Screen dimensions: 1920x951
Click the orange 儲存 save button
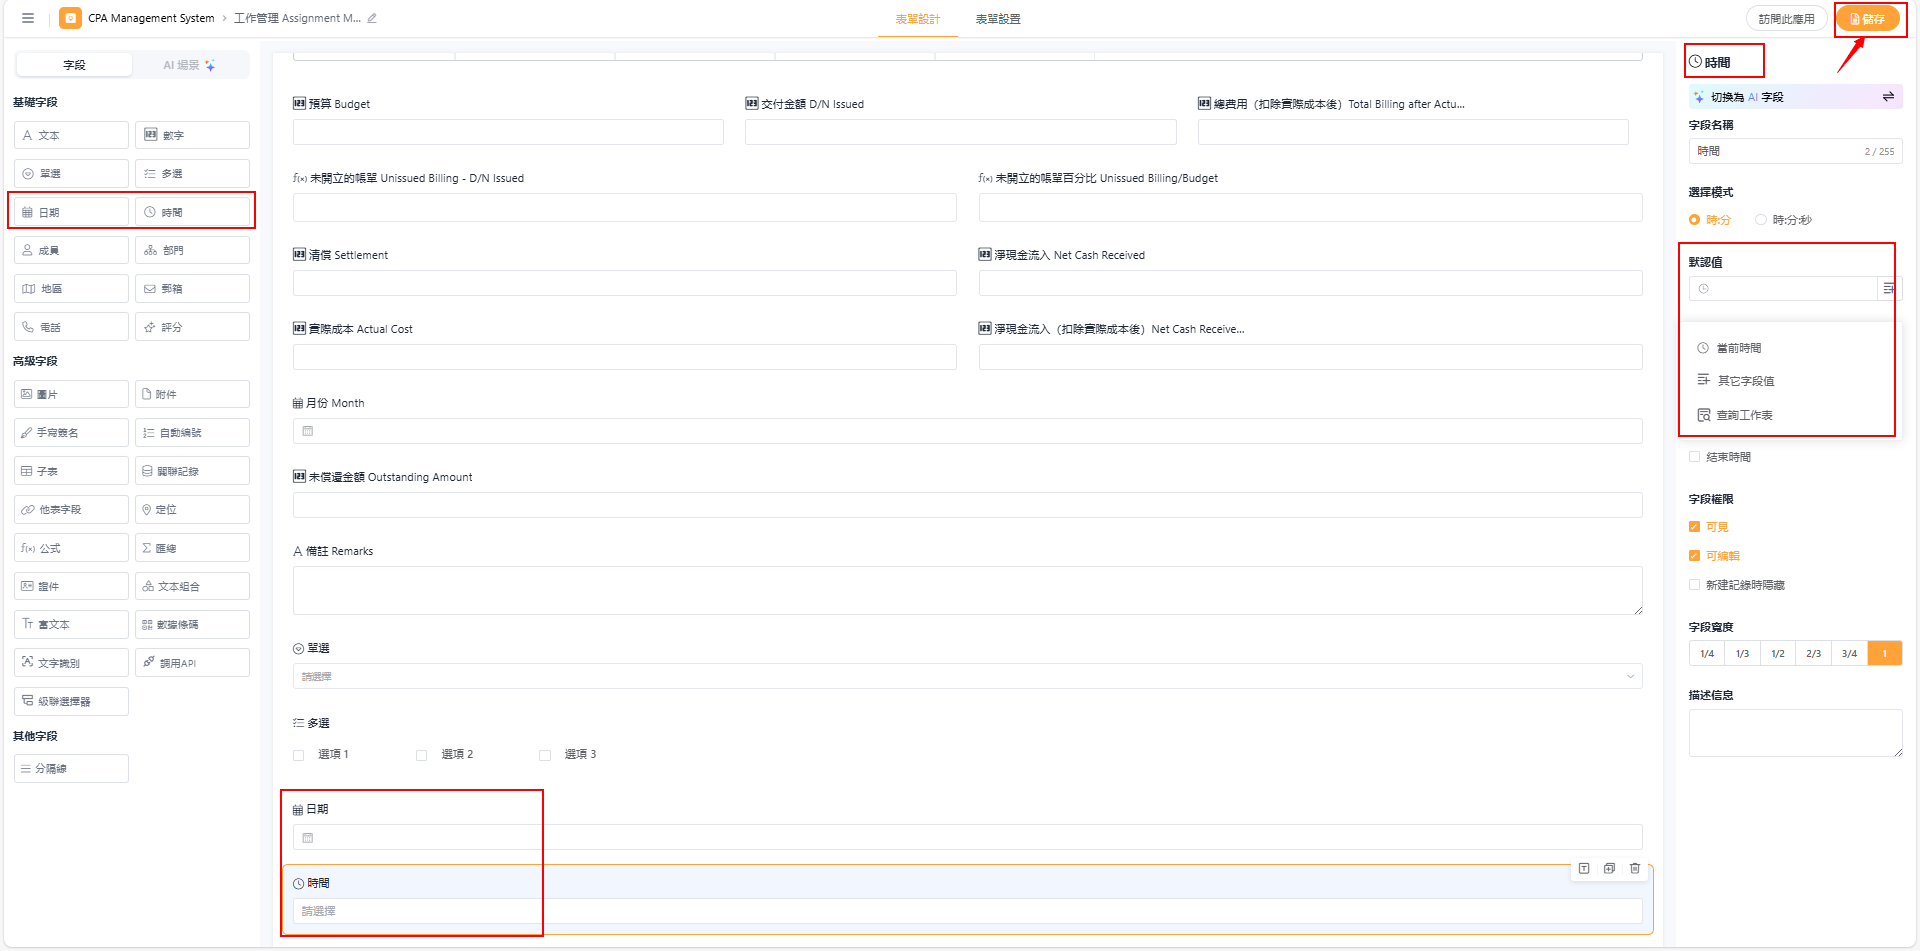coord(1867,19)
